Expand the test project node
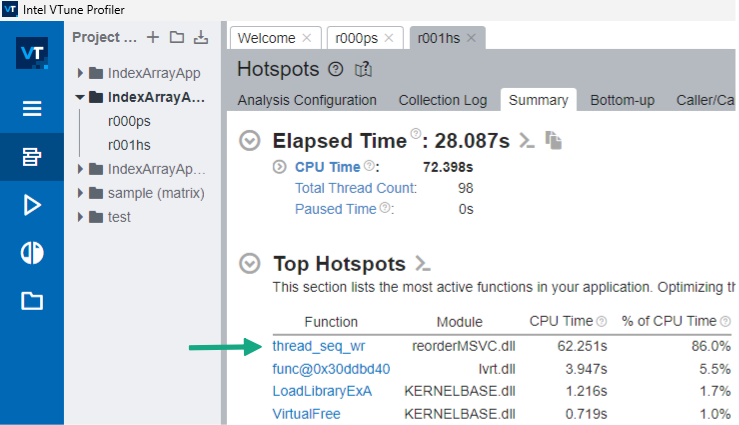The image size is (739, 425). (80, 217)
